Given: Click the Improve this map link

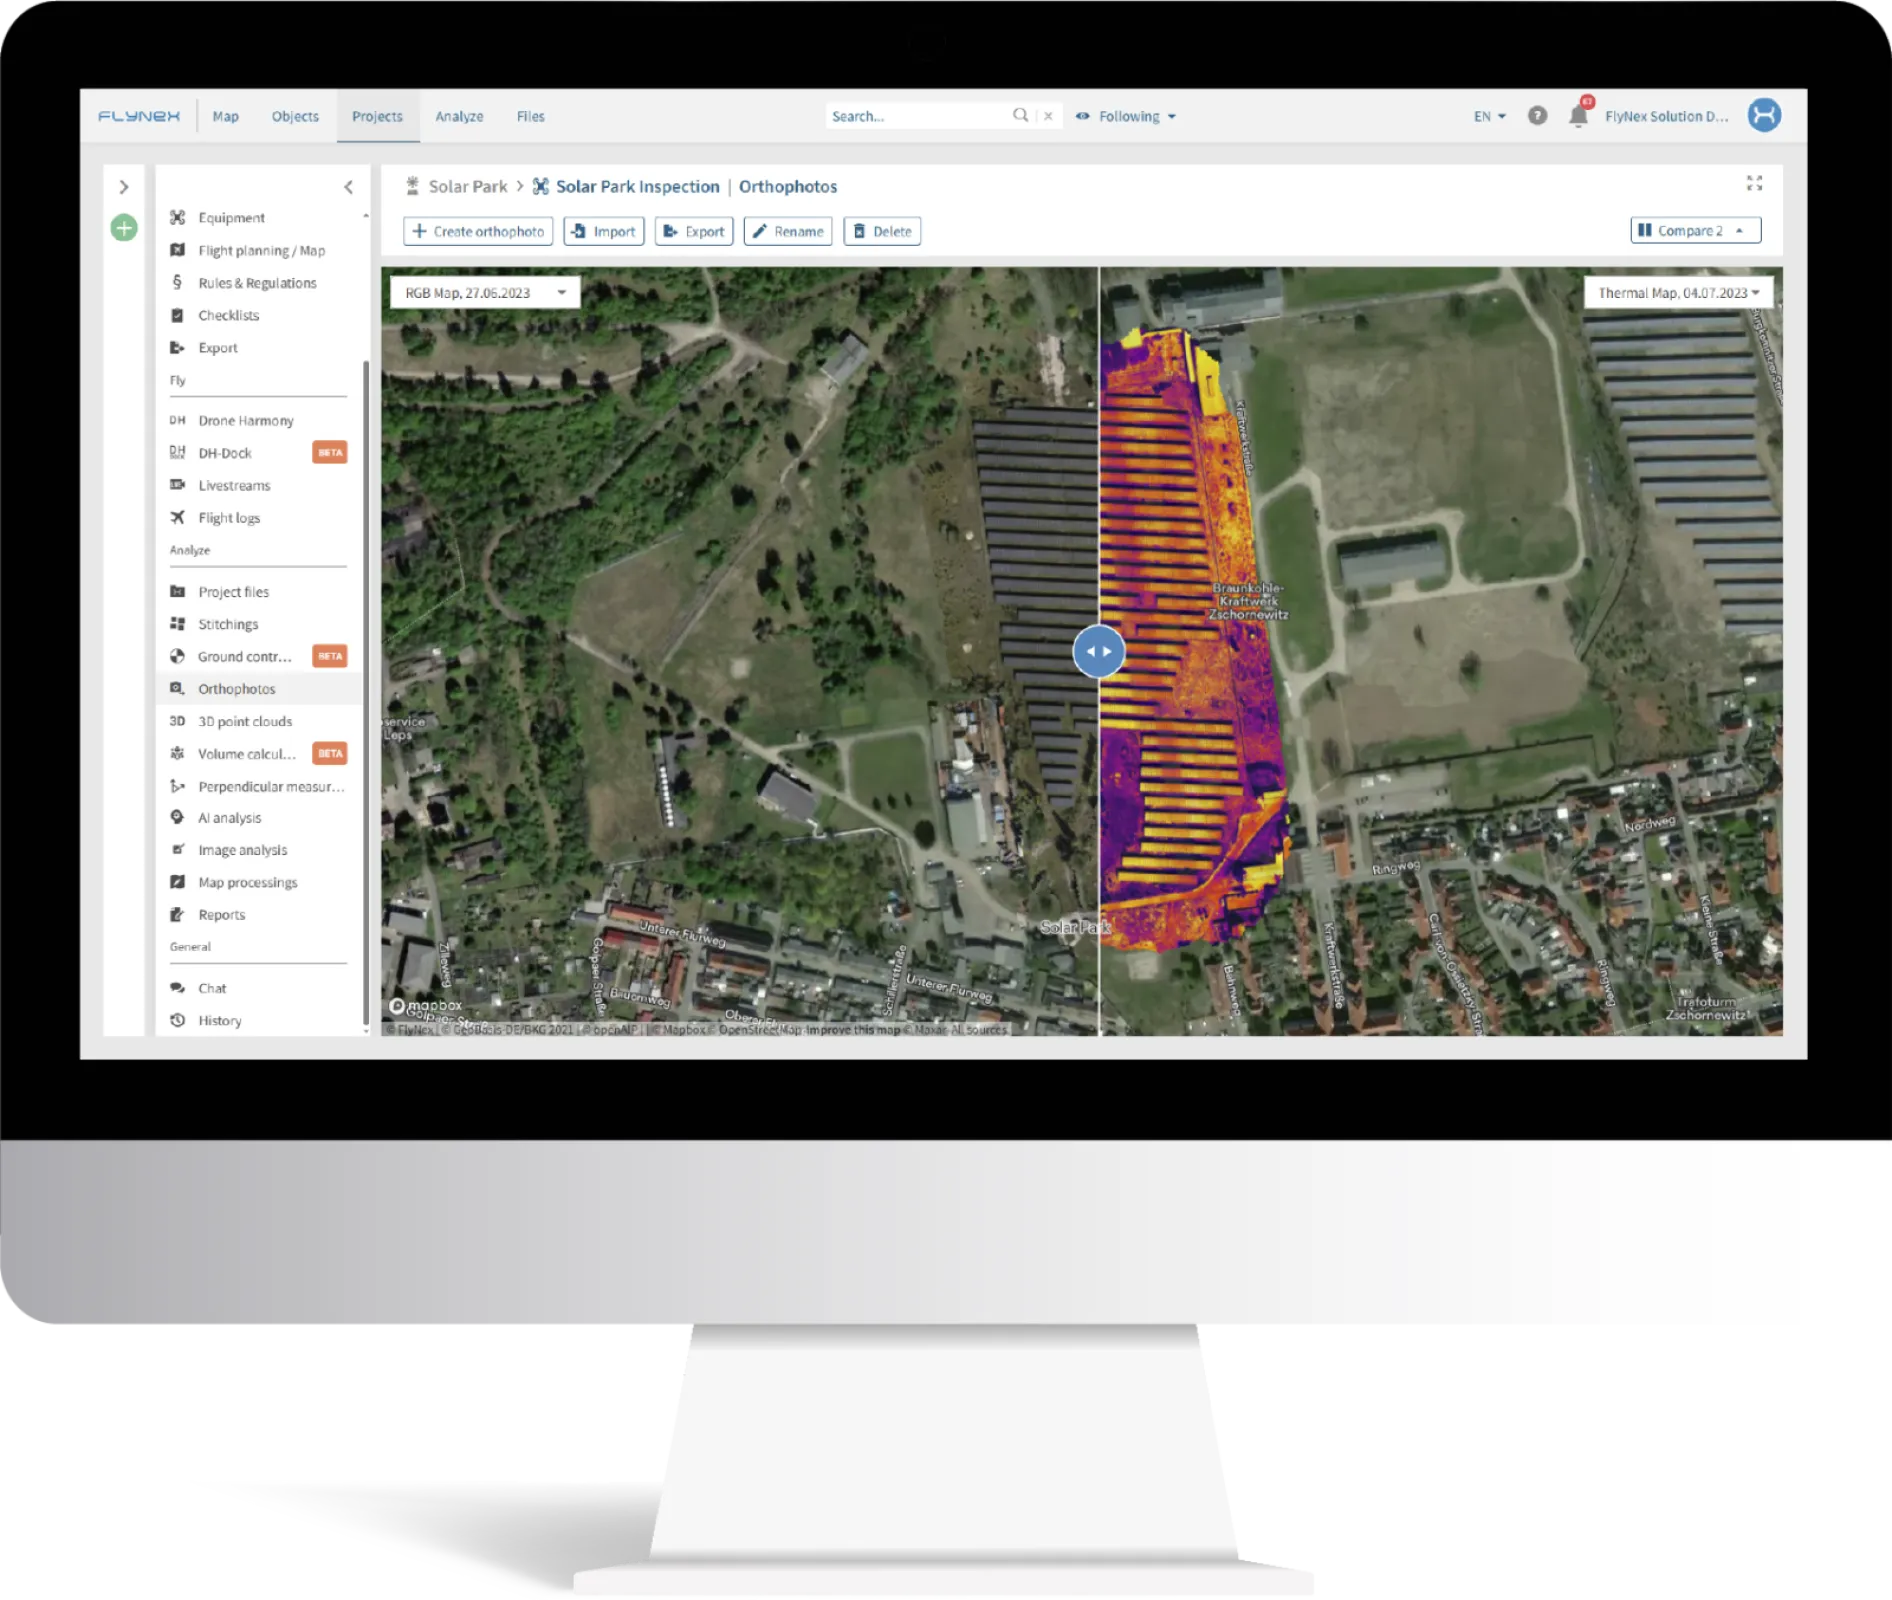Looking at the screenshot, I should 855,1028.
